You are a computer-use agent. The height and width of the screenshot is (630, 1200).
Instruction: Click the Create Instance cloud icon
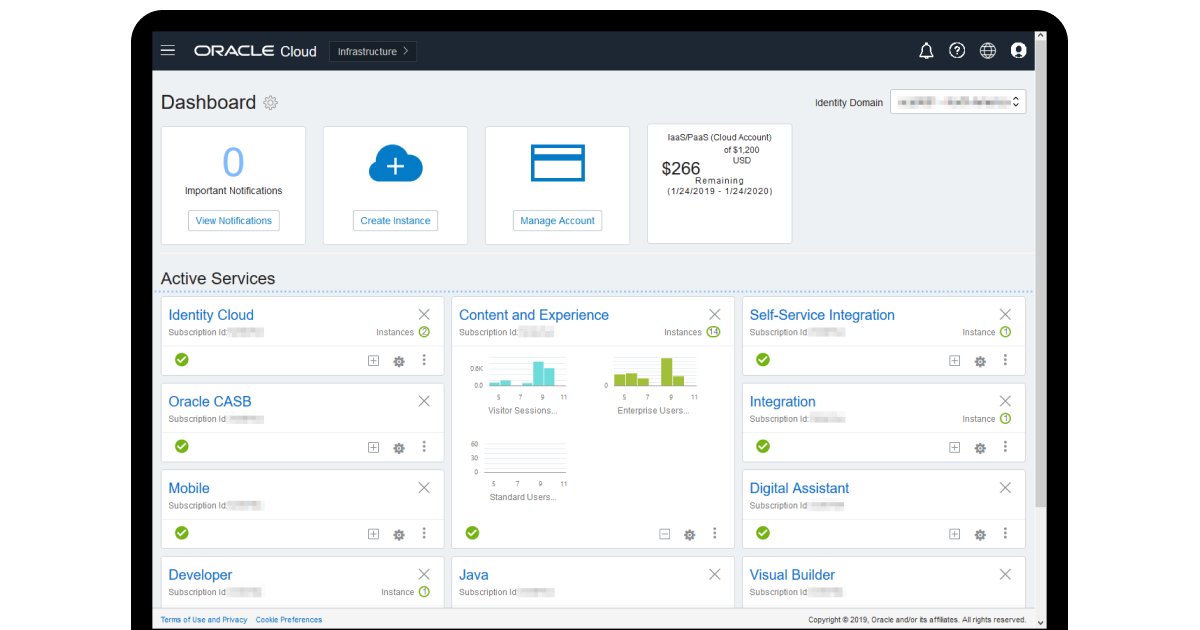pyautogui.click(x=395, y=162)
